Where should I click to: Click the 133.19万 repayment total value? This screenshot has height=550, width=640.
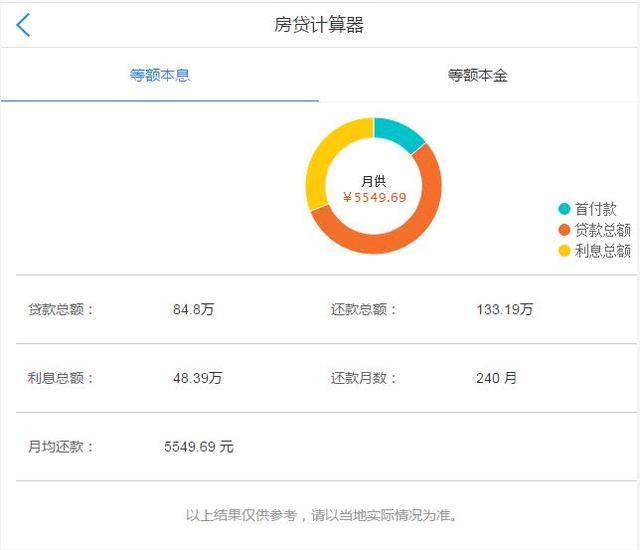pyautogui.click(x=504, y=310)
